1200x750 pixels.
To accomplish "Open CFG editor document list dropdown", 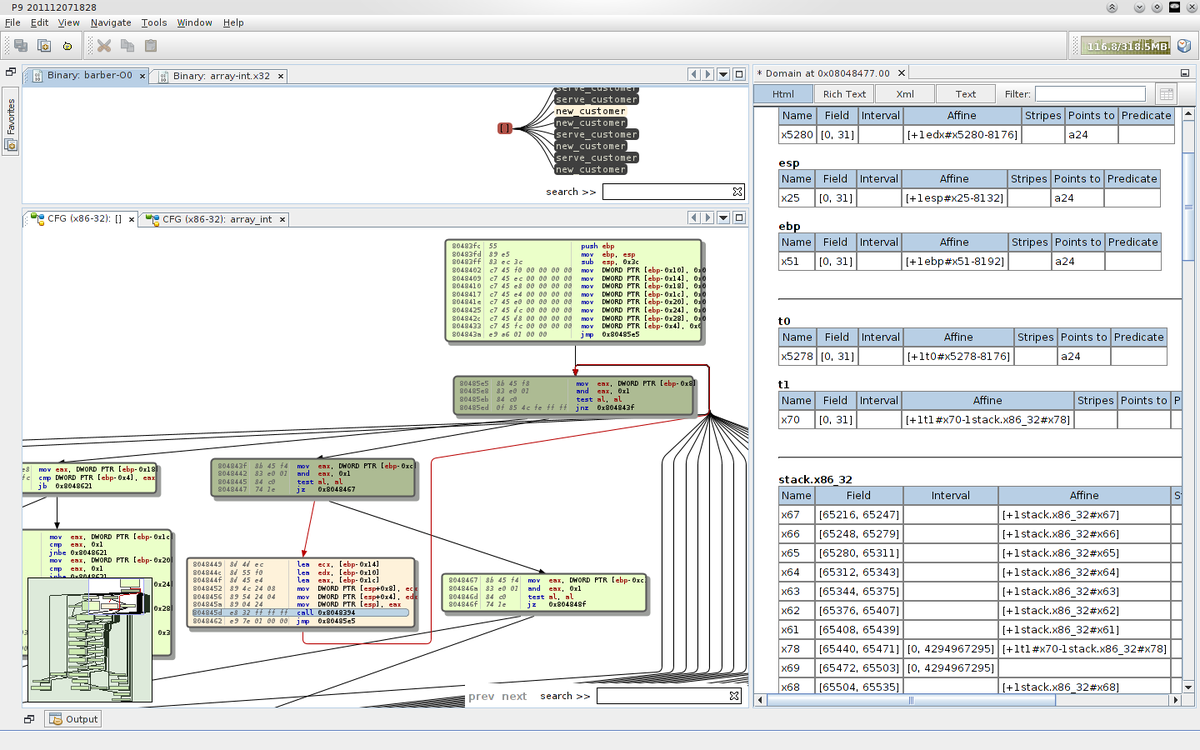I will coord(723,218).
